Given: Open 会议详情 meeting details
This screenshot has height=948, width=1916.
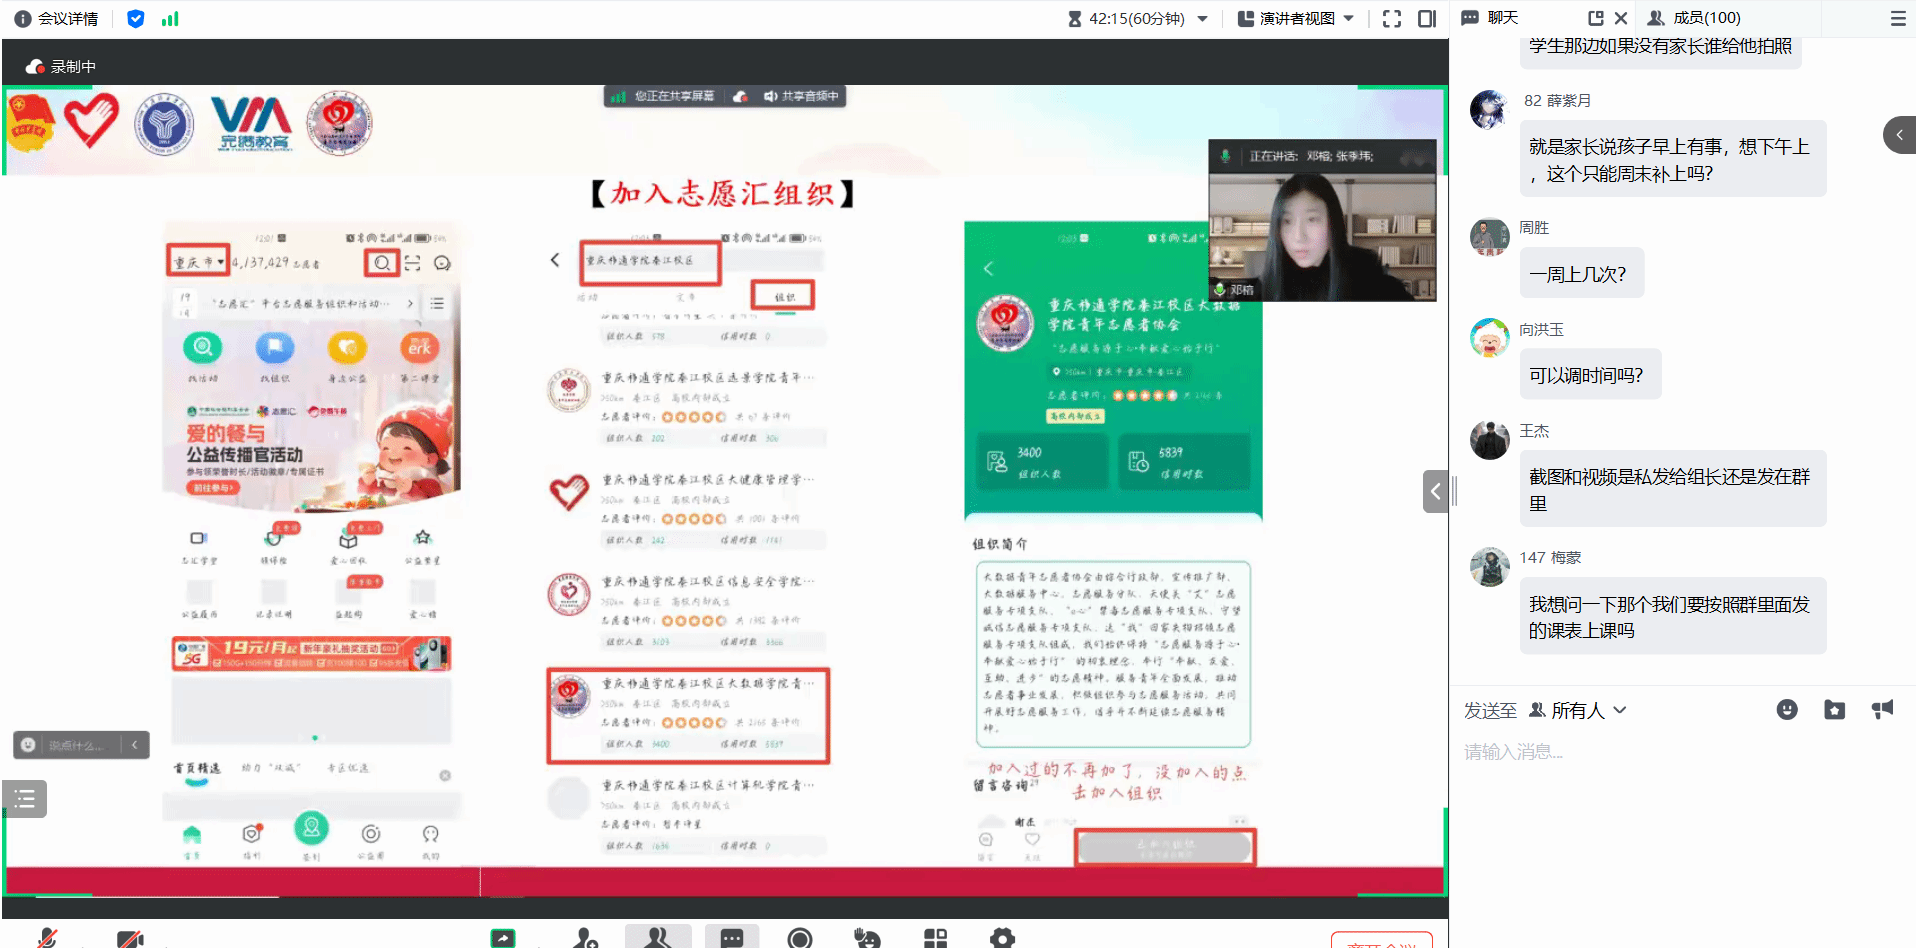Looking at the screenshot, I should [57, 19].
